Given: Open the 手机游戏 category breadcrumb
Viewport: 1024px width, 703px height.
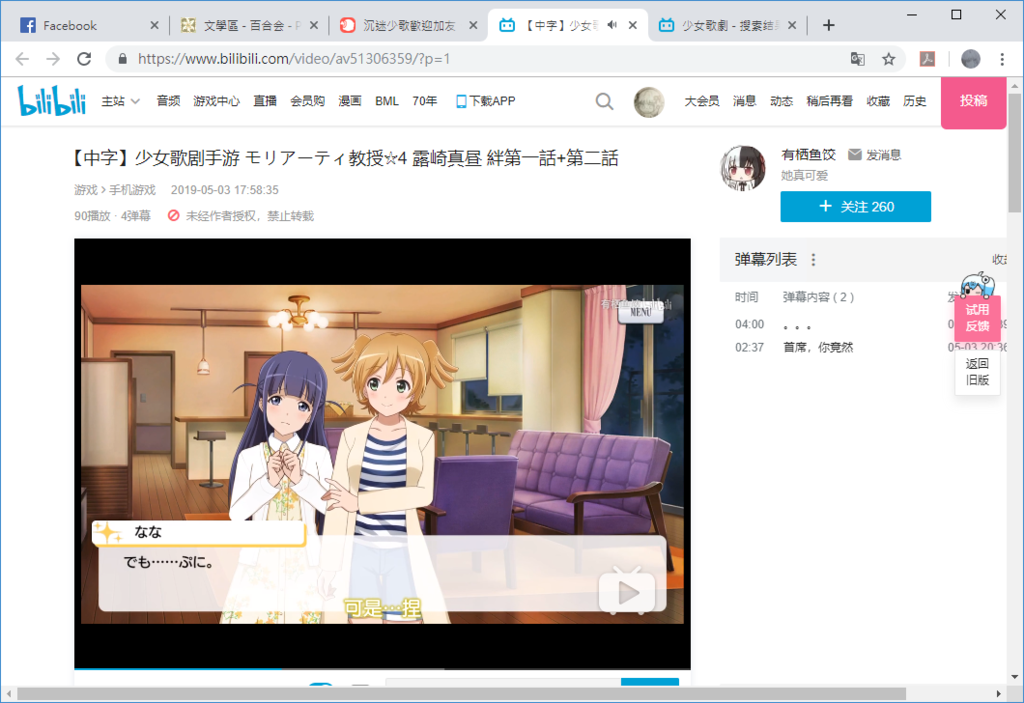Looking at the screenshot, I should 132,190.
